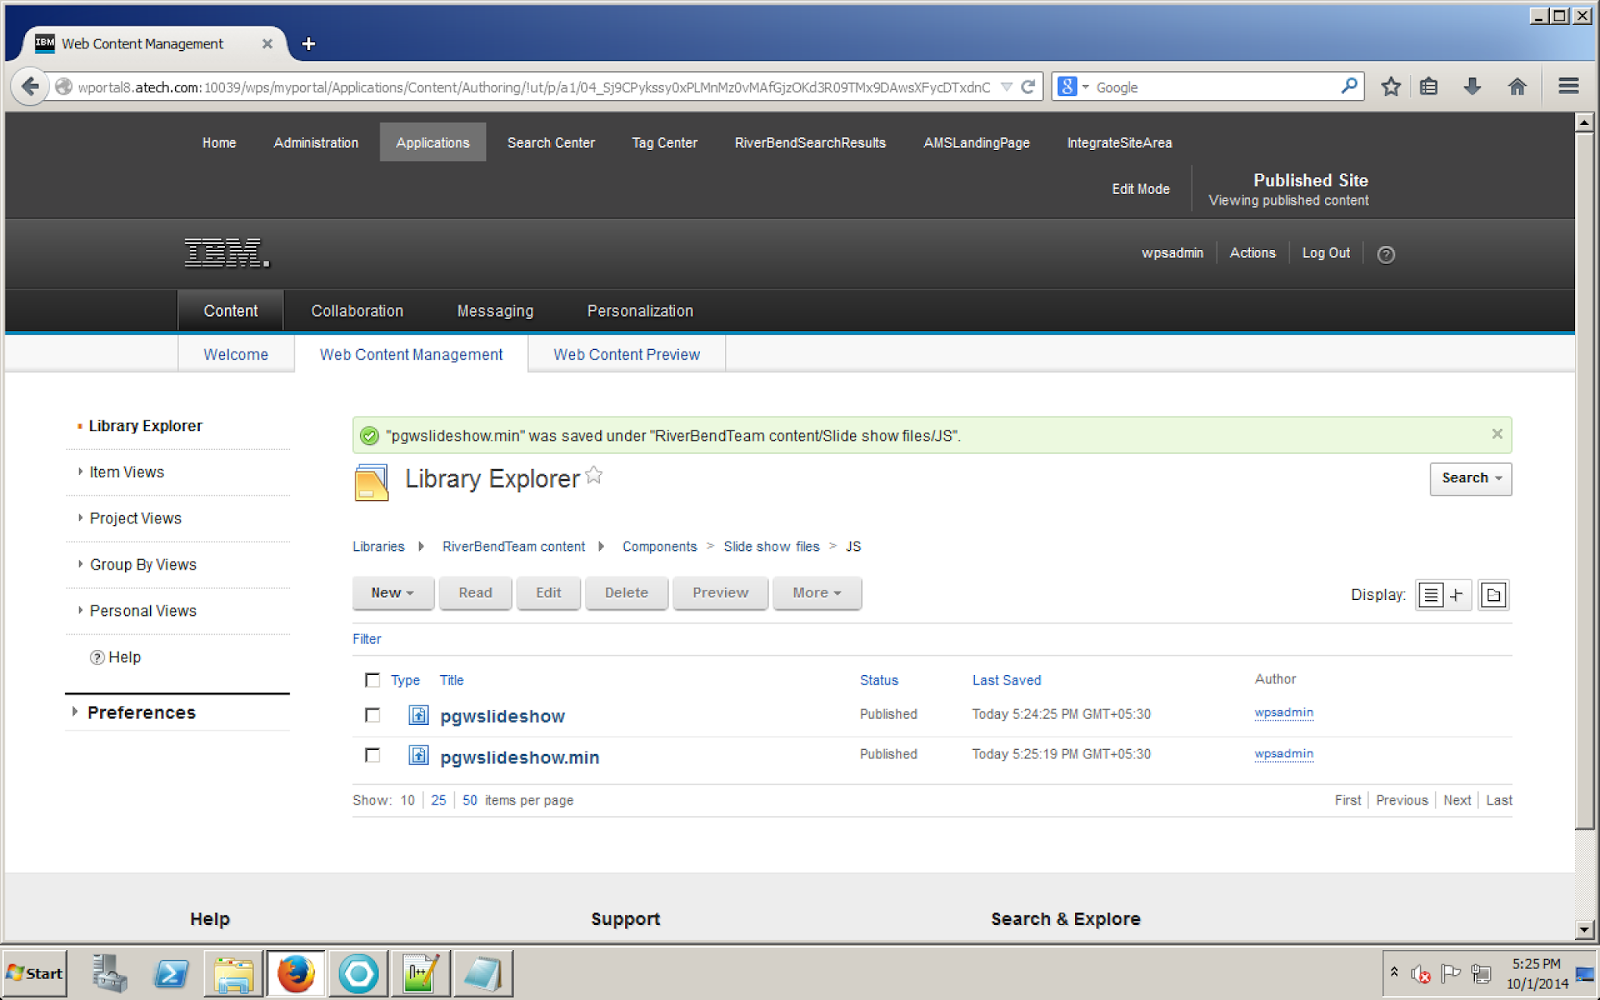
Task: Open the Search dropdown button
Action: [1471, 478]
